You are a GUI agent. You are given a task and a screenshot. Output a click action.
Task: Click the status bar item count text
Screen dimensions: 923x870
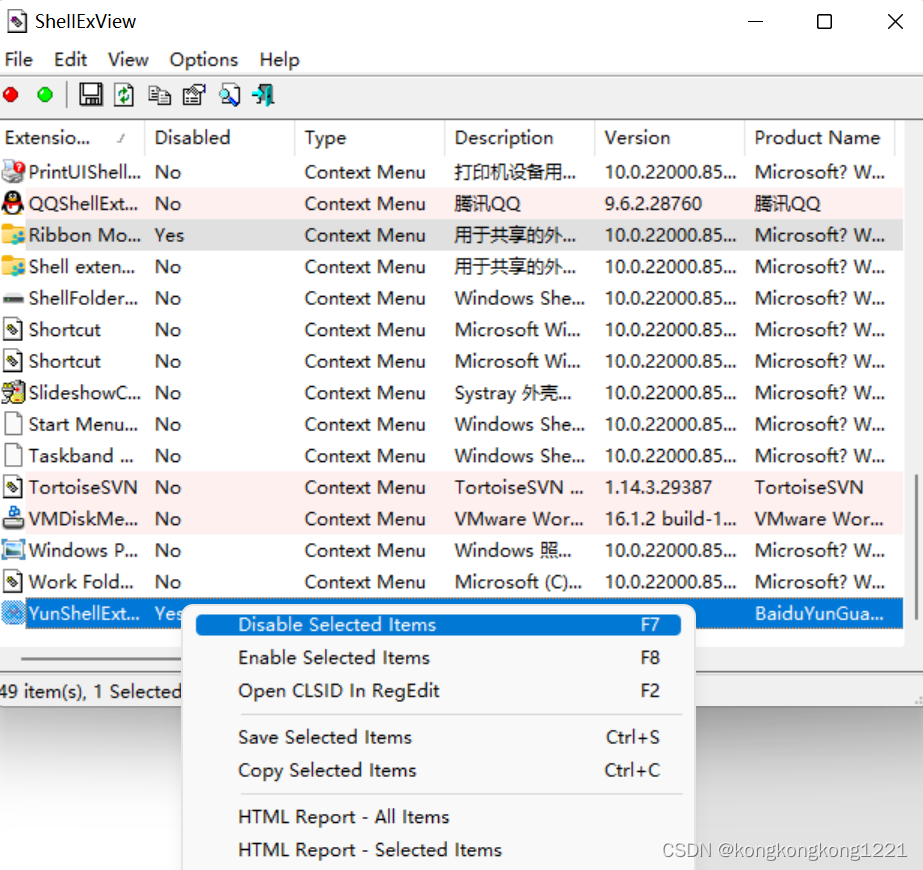91,691
